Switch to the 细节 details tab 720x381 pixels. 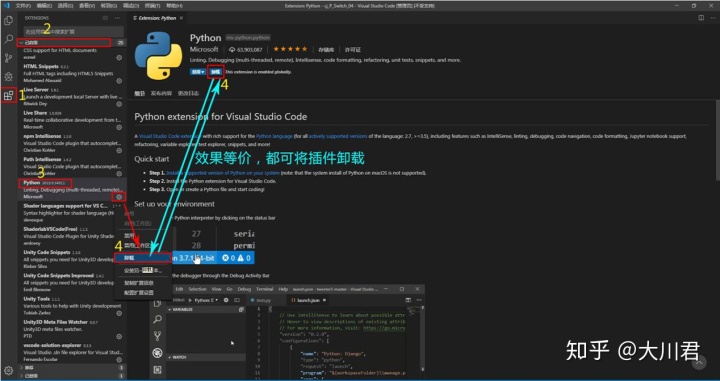[x=140, y=93]
